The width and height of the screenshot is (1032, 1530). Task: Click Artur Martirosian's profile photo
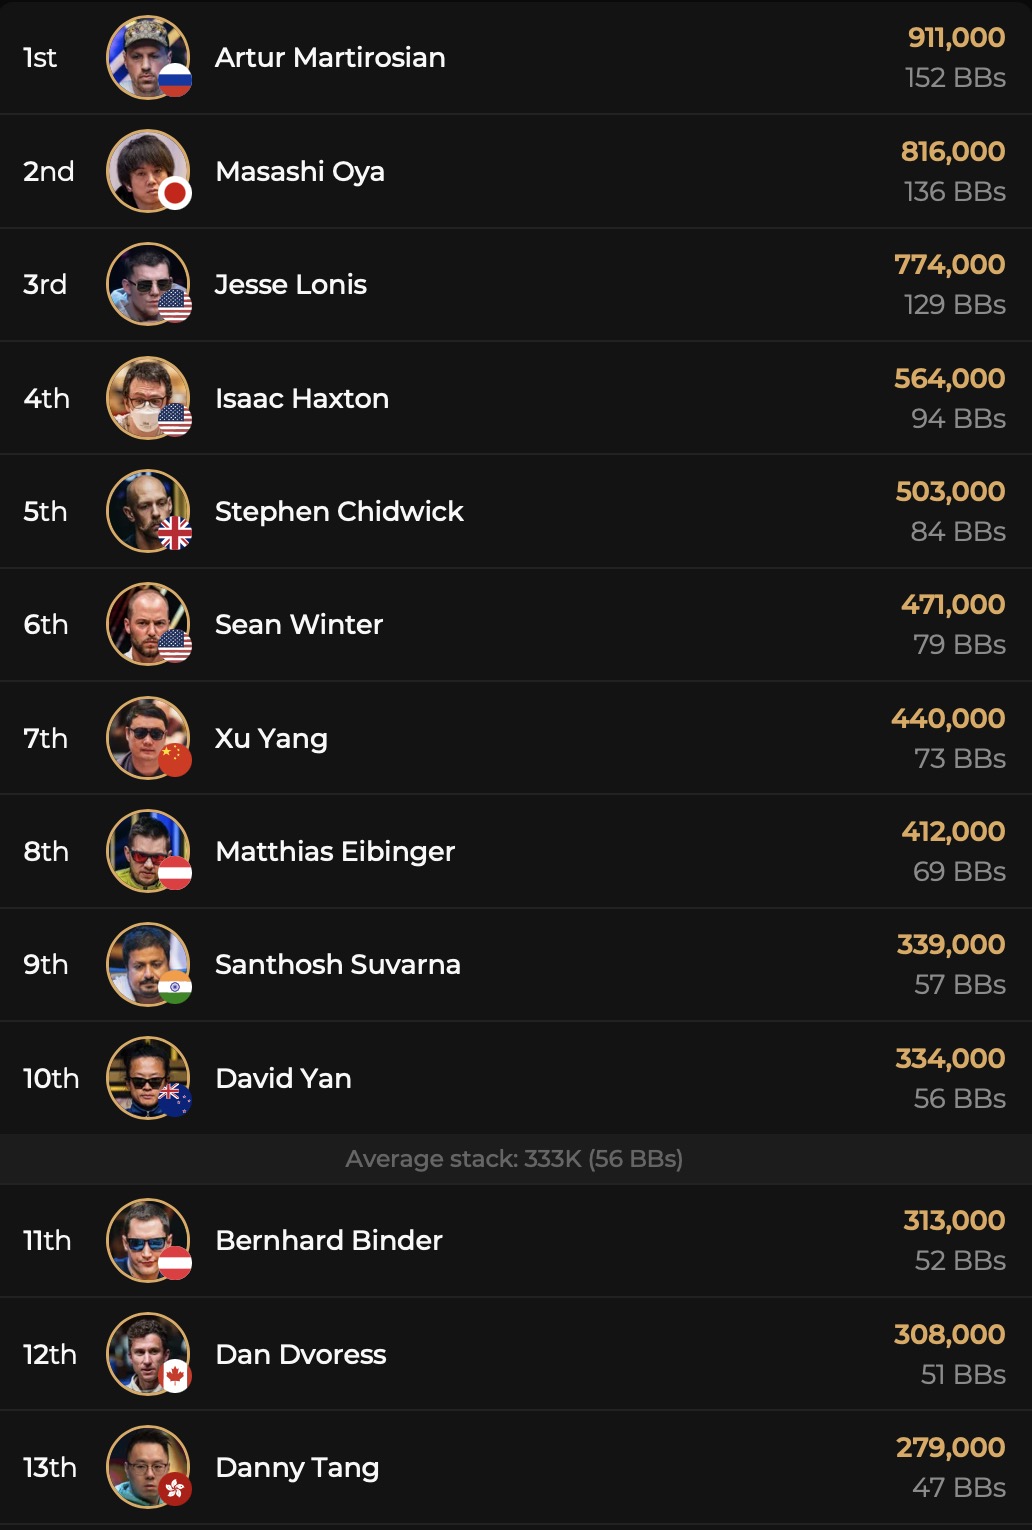tap(146, 56)
